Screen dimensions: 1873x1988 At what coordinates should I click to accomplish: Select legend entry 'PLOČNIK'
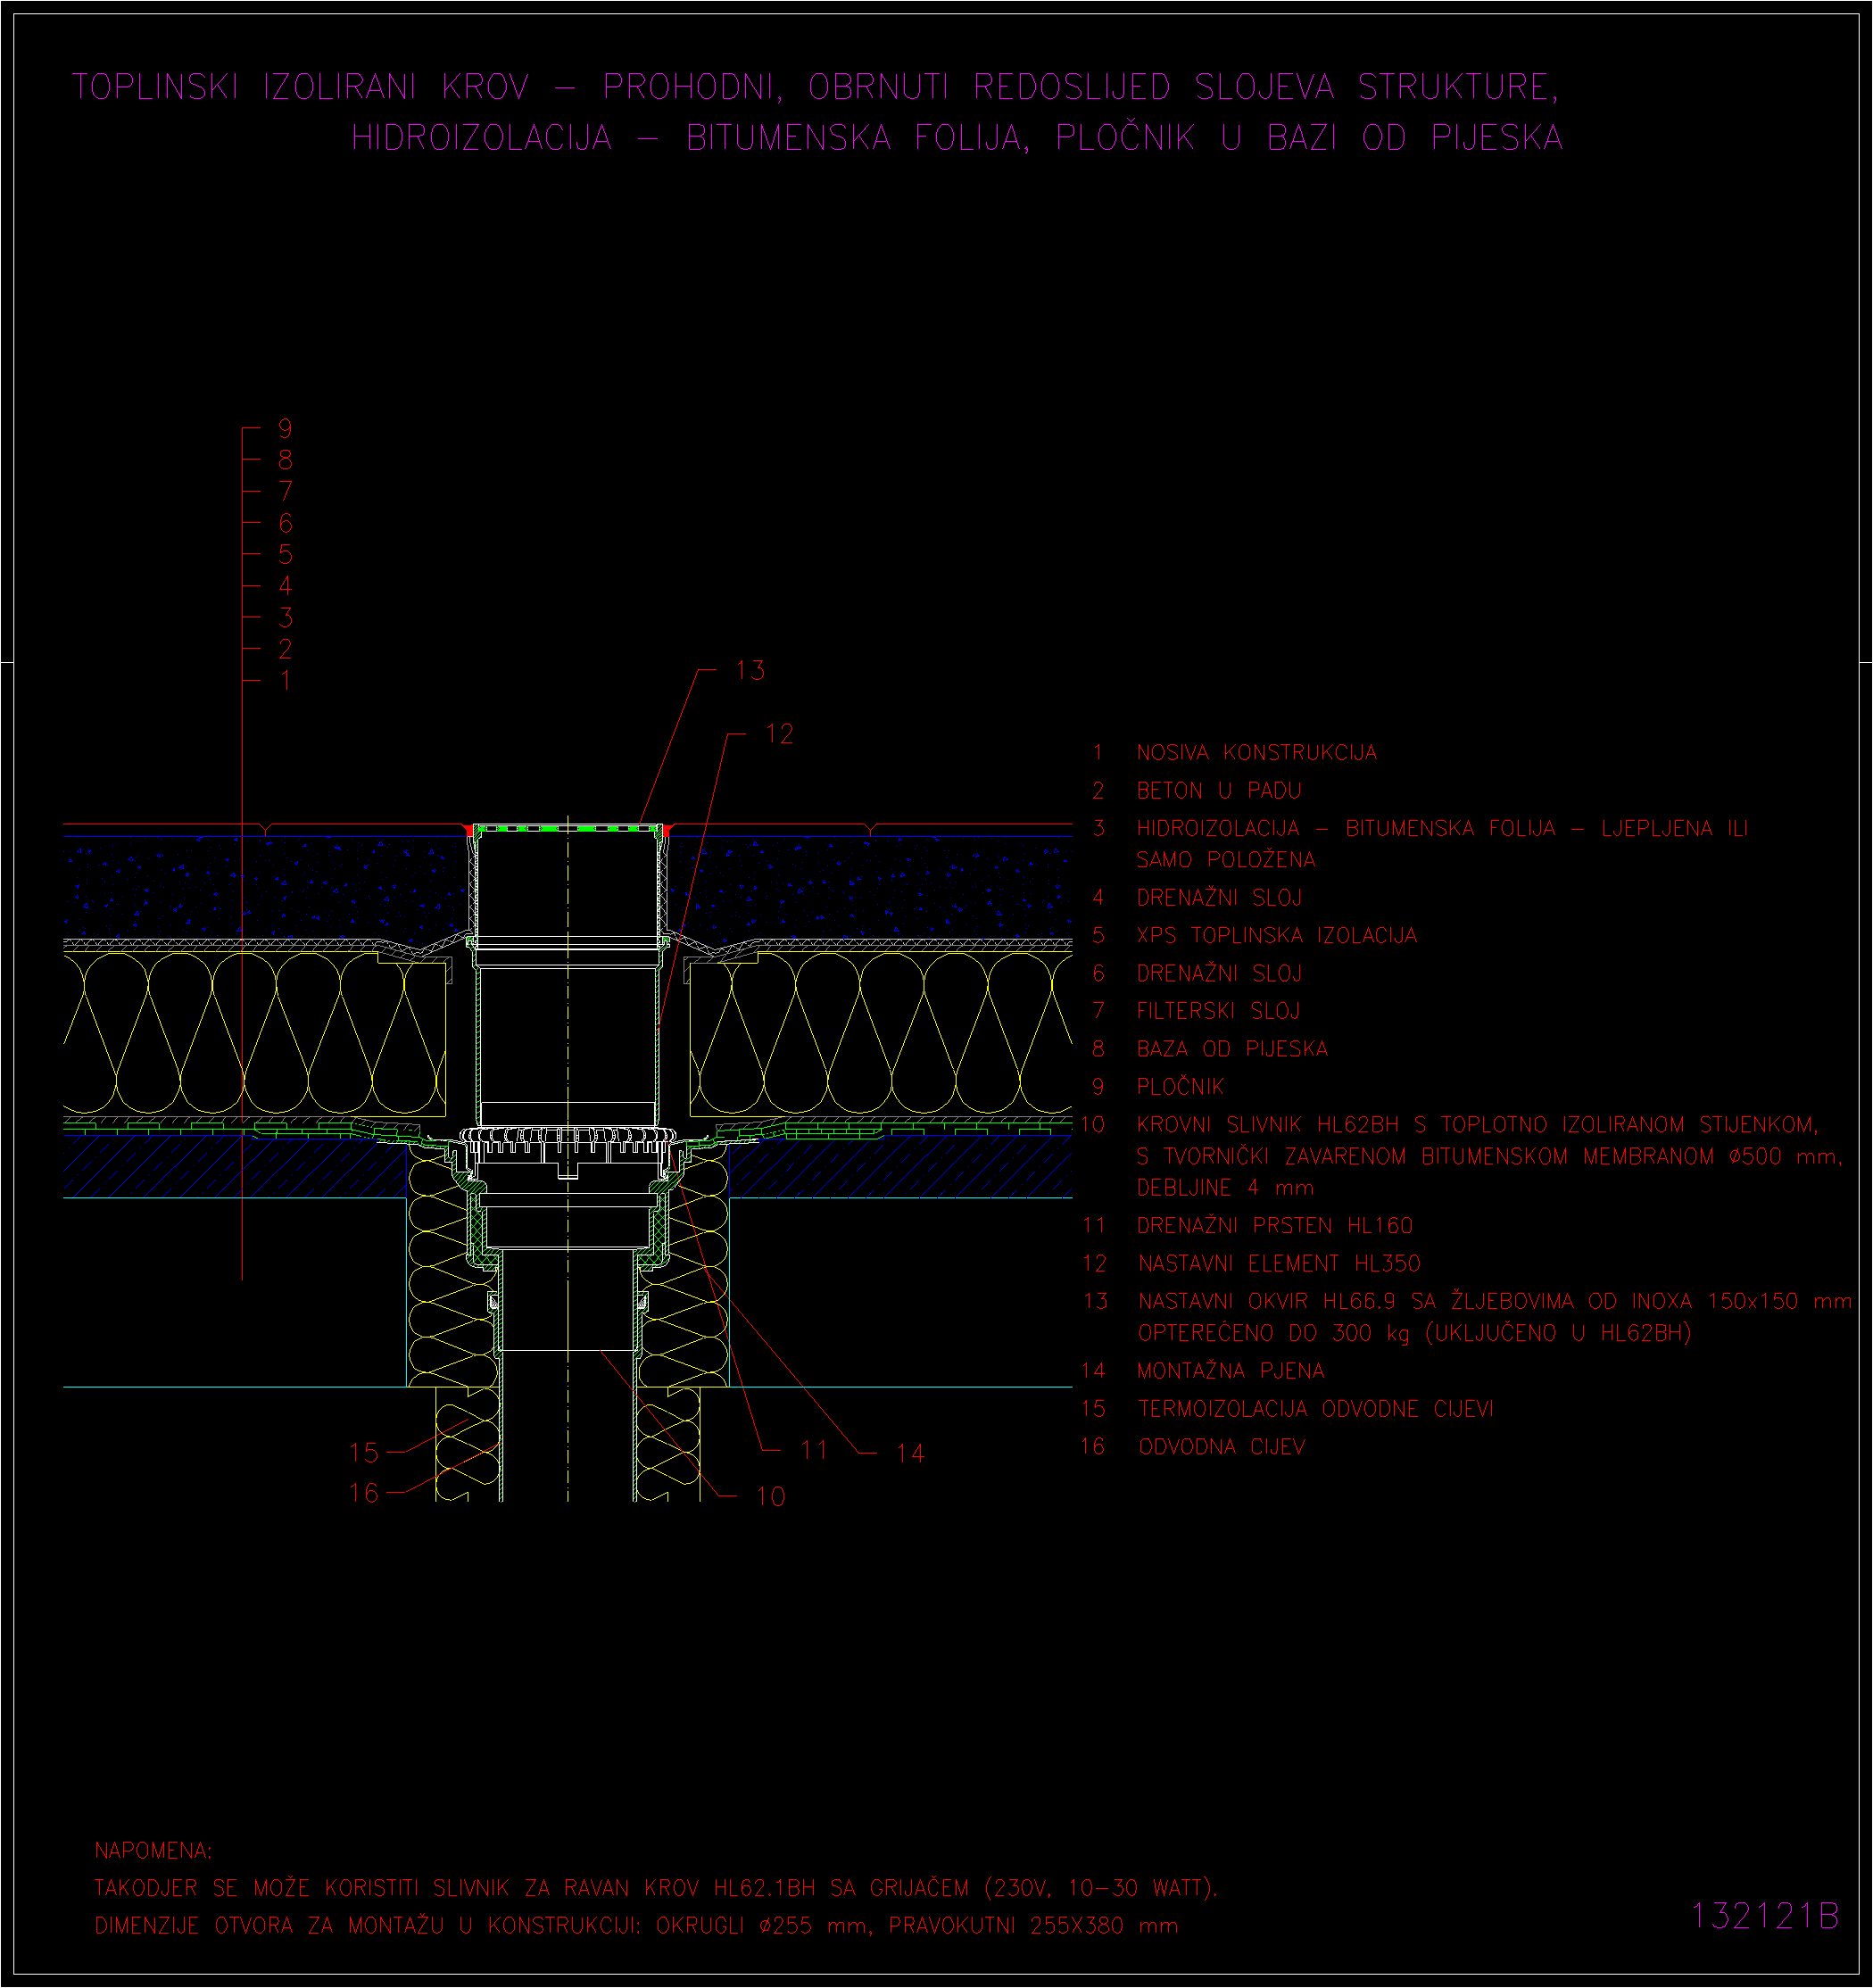(x=1180, y=1087)
